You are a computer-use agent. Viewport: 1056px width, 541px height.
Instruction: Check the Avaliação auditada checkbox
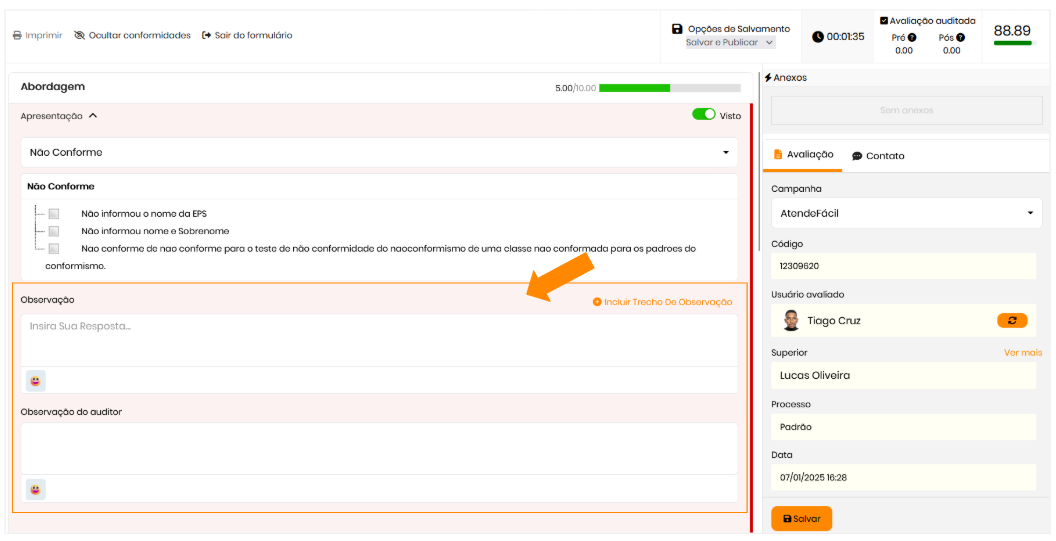884,20
